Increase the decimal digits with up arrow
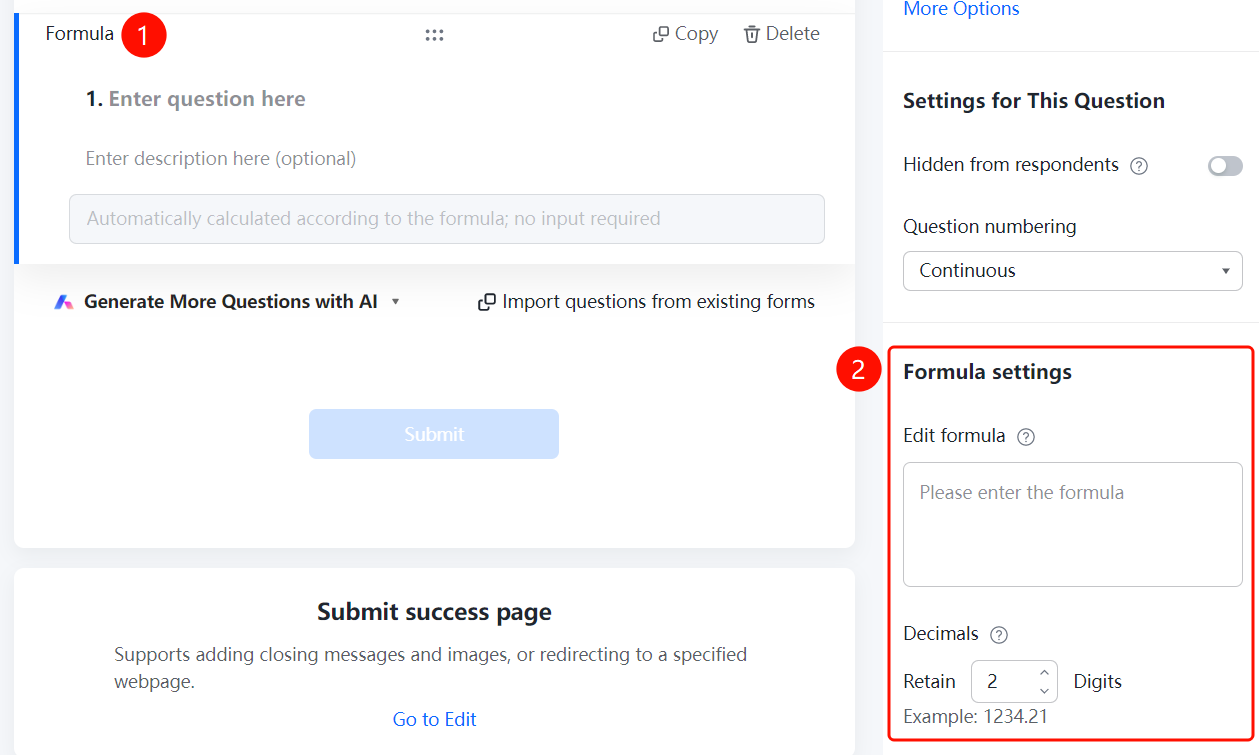Screen dimensions: 1259x755 (1044, 672)
